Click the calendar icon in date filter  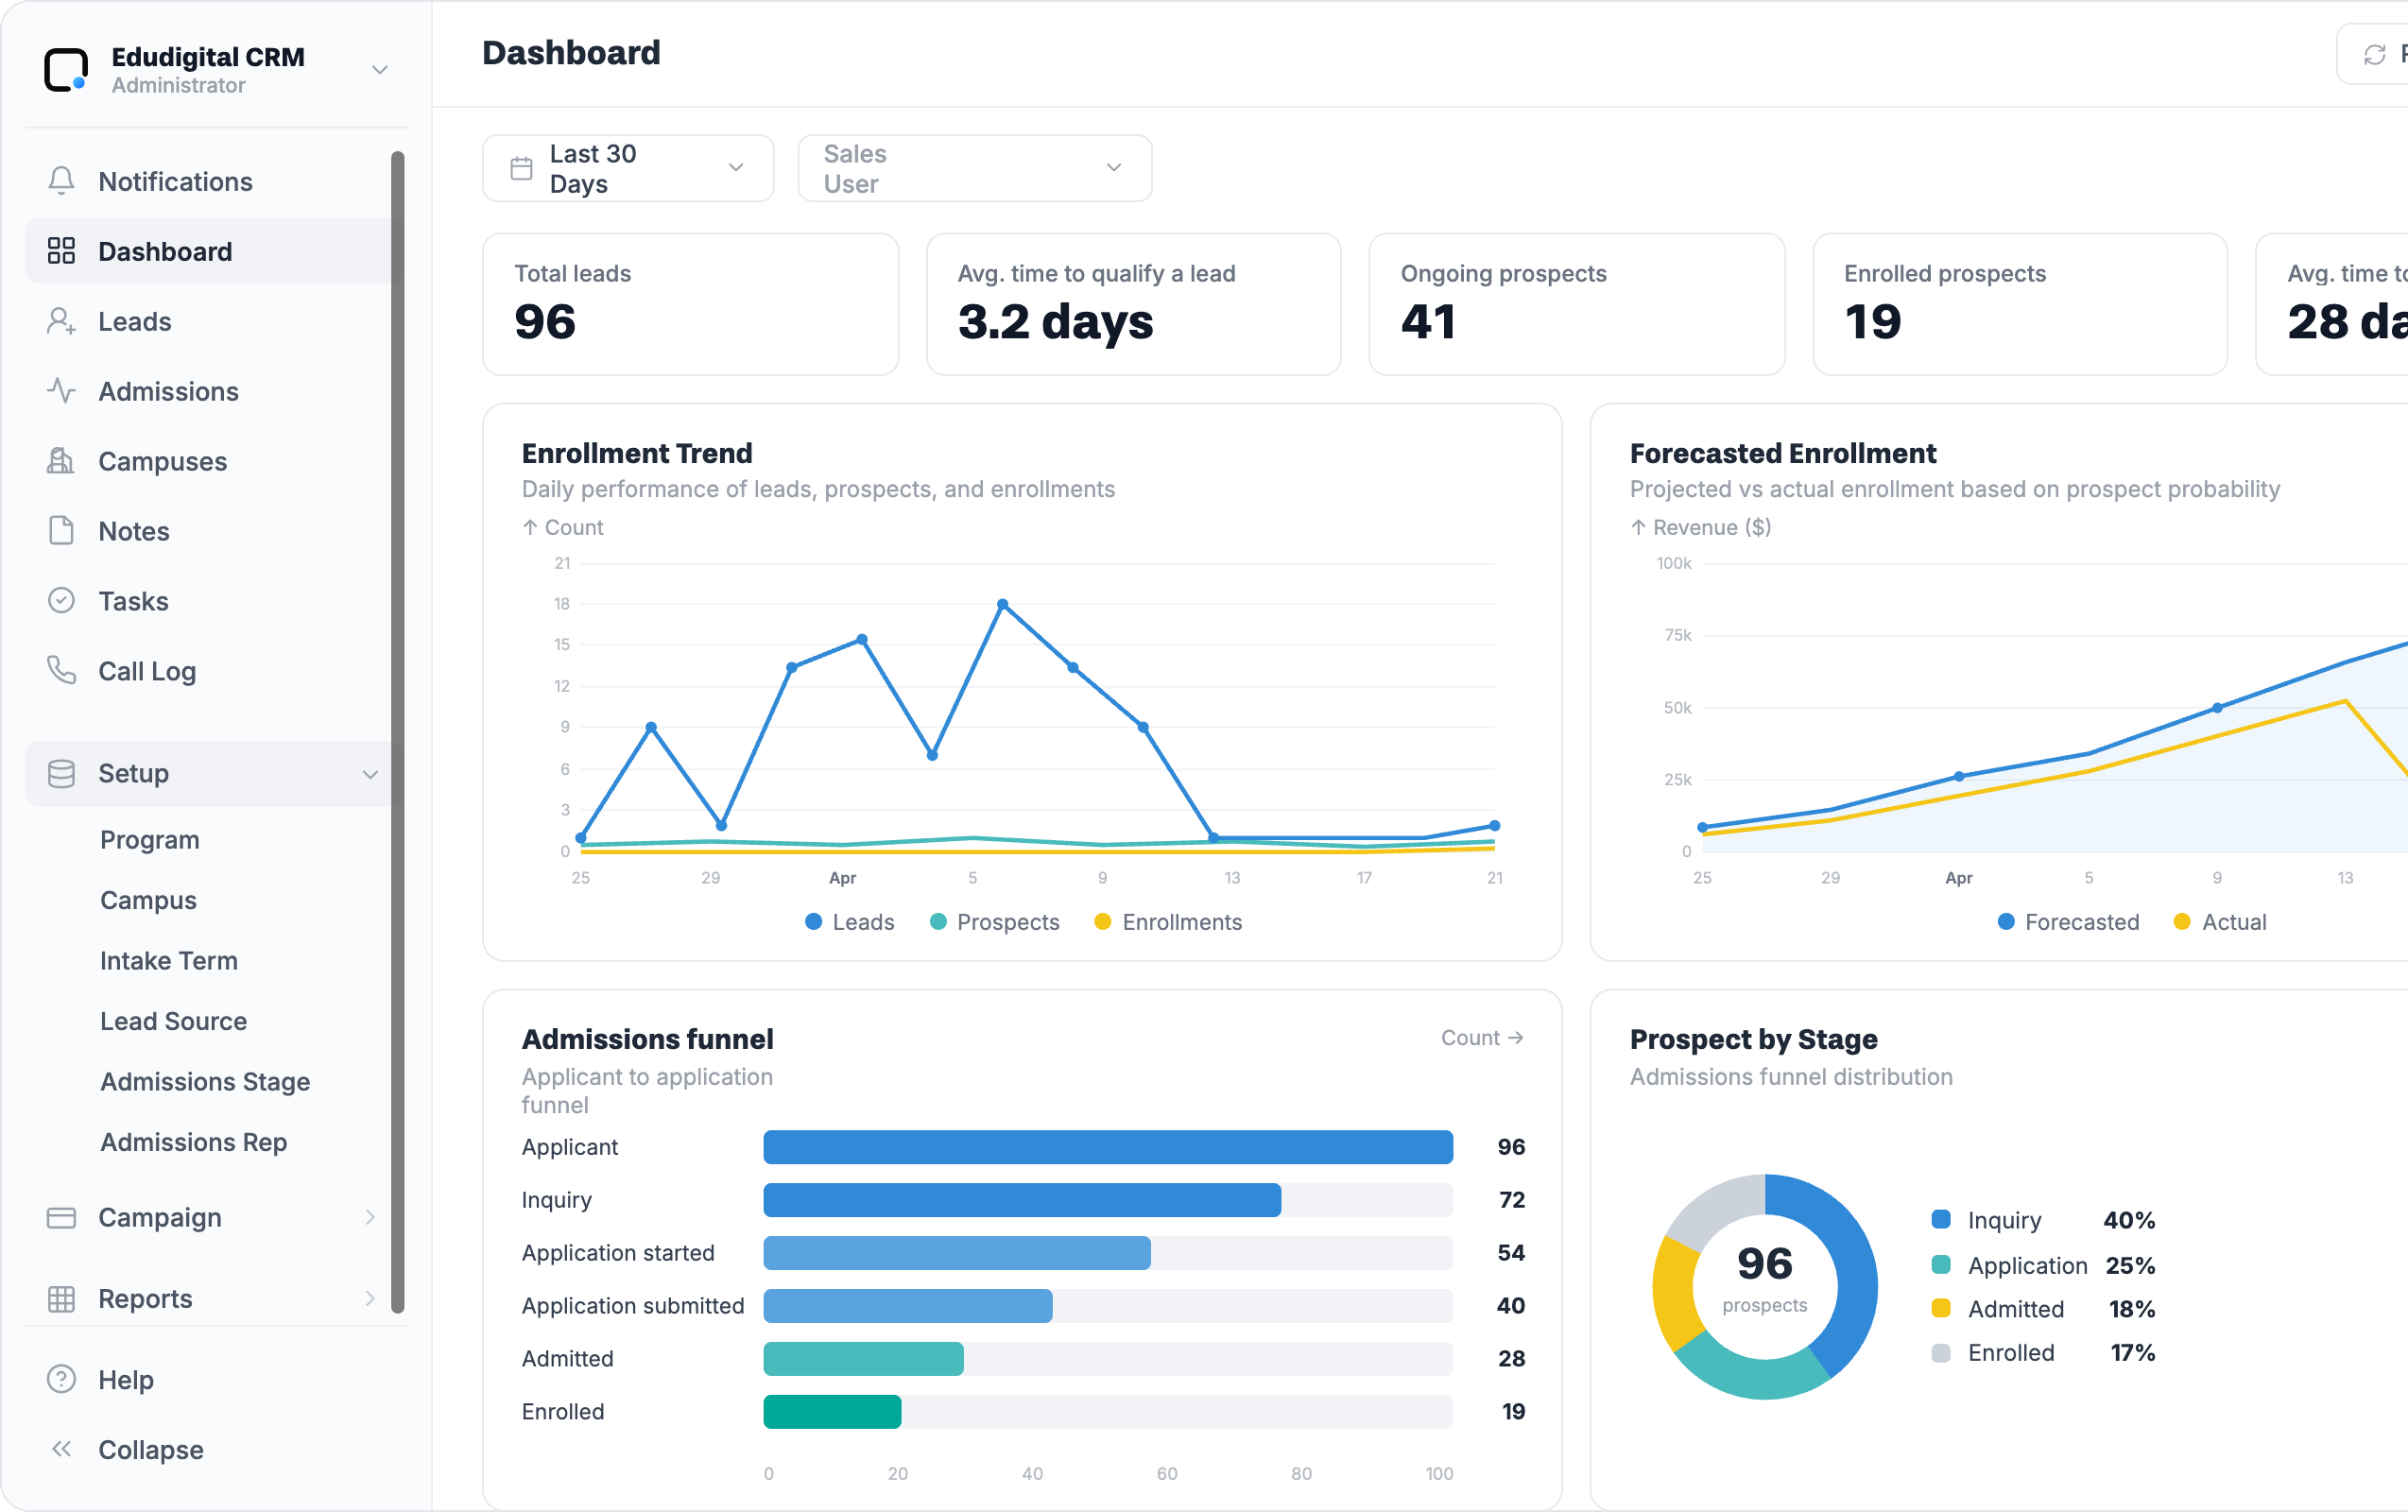(x=521, y=168)
